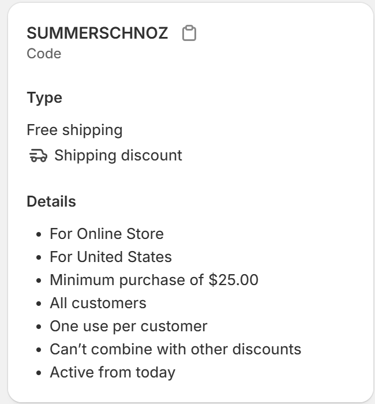Select the For United States item
375x404 pixels.
click(x=111, y=257)
